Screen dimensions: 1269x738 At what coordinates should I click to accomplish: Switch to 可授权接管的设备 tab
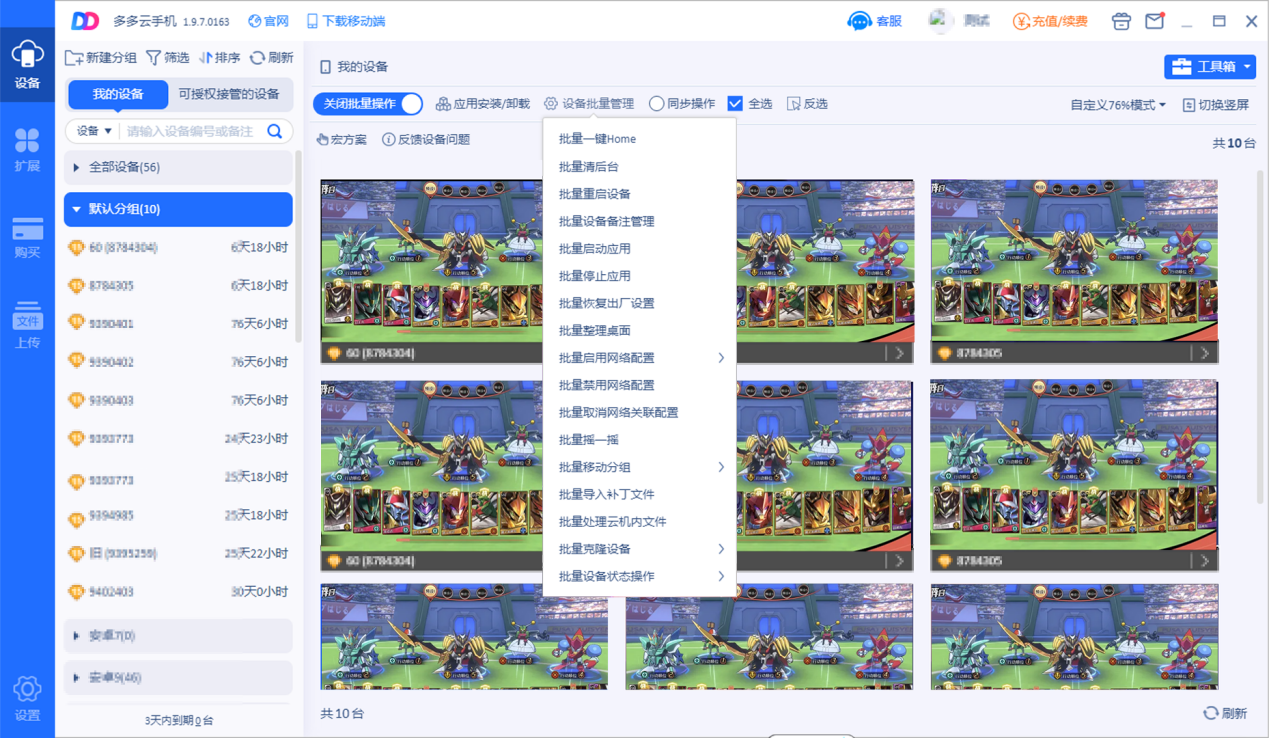click(229, 94)
